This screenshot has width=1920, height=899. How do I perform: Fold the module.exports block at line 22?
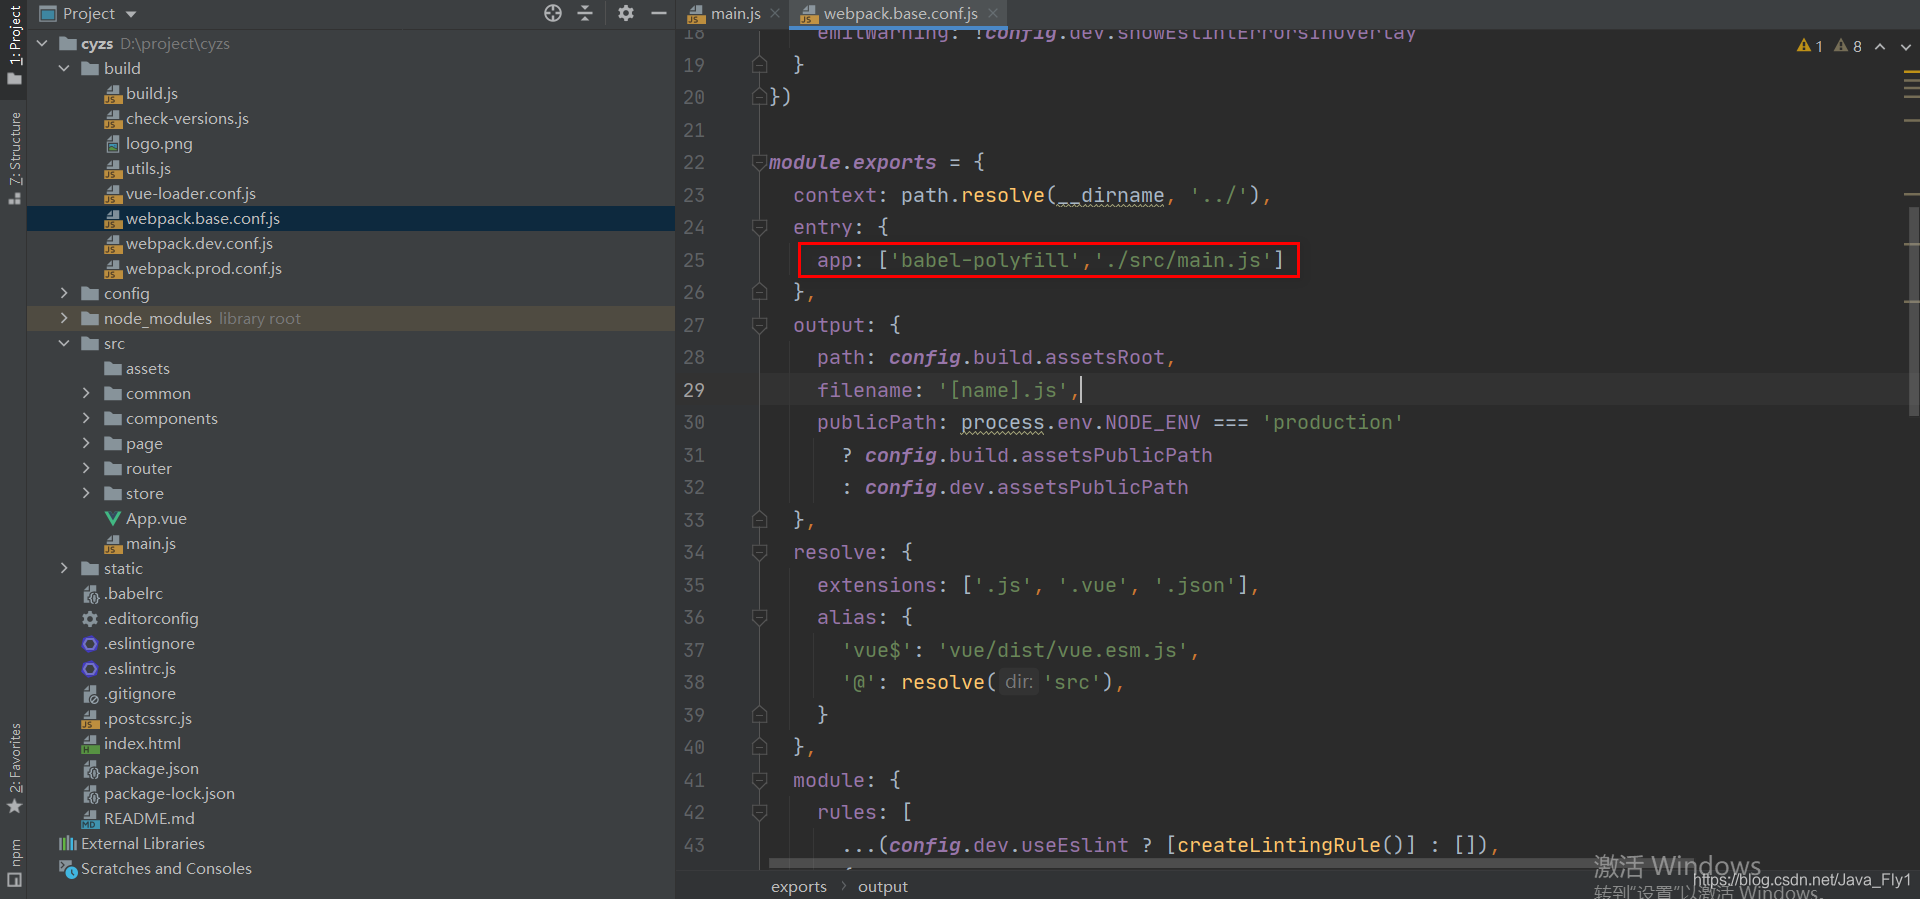click(759, 162)
